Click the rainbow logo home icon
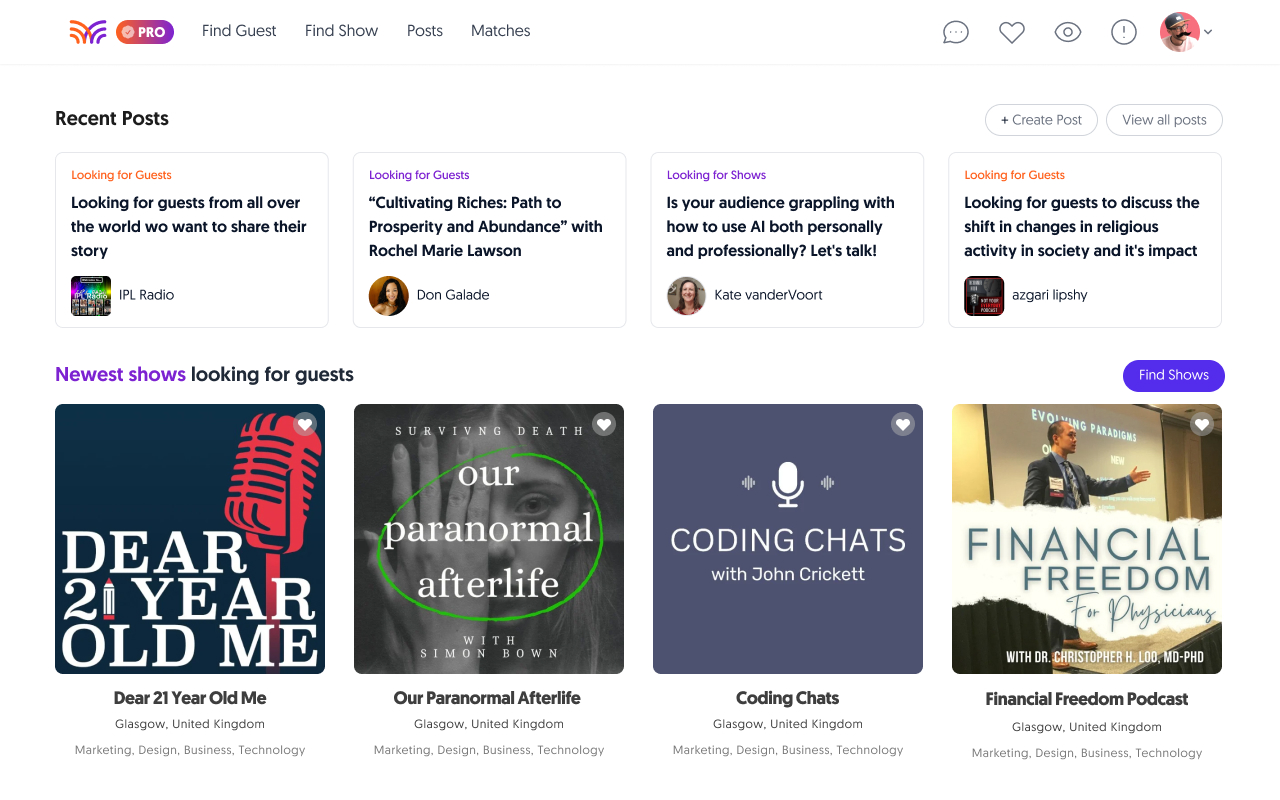 pyautogui.click(x=88, y=32)
